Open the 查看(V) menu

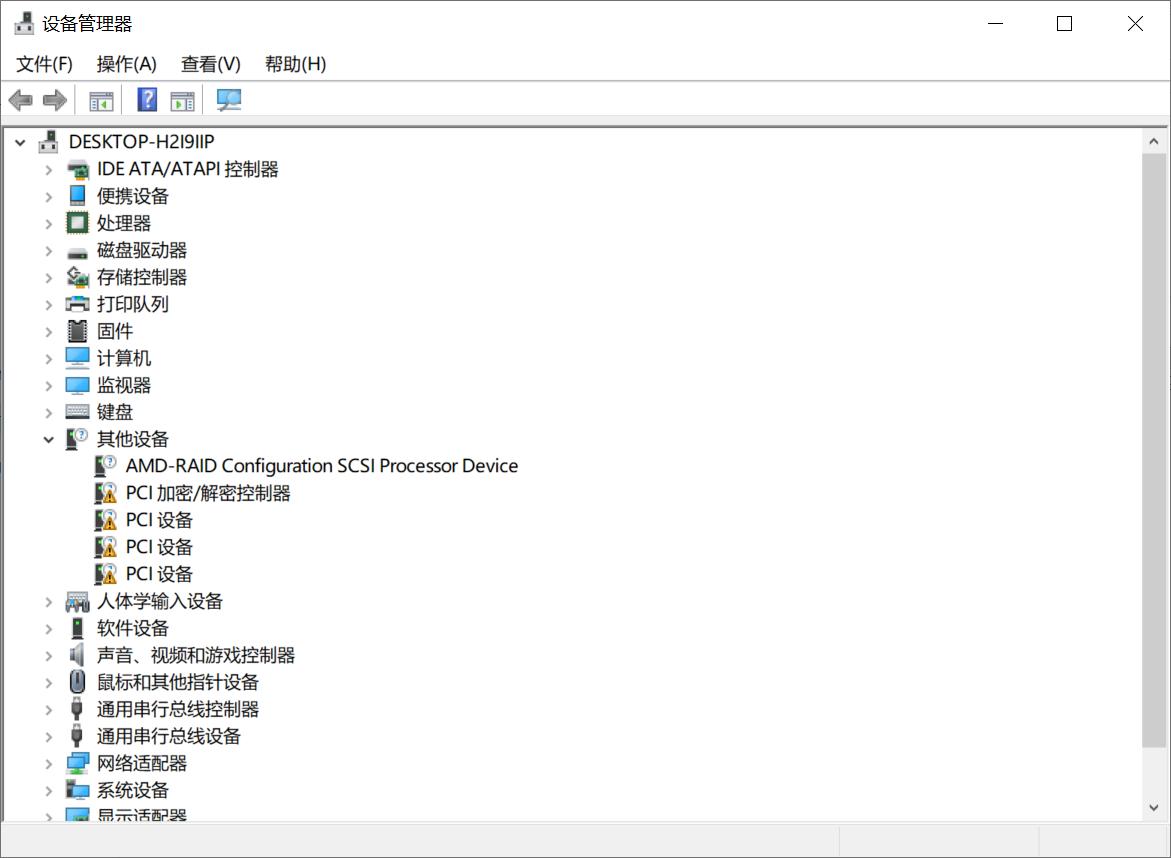coord(209,63)
